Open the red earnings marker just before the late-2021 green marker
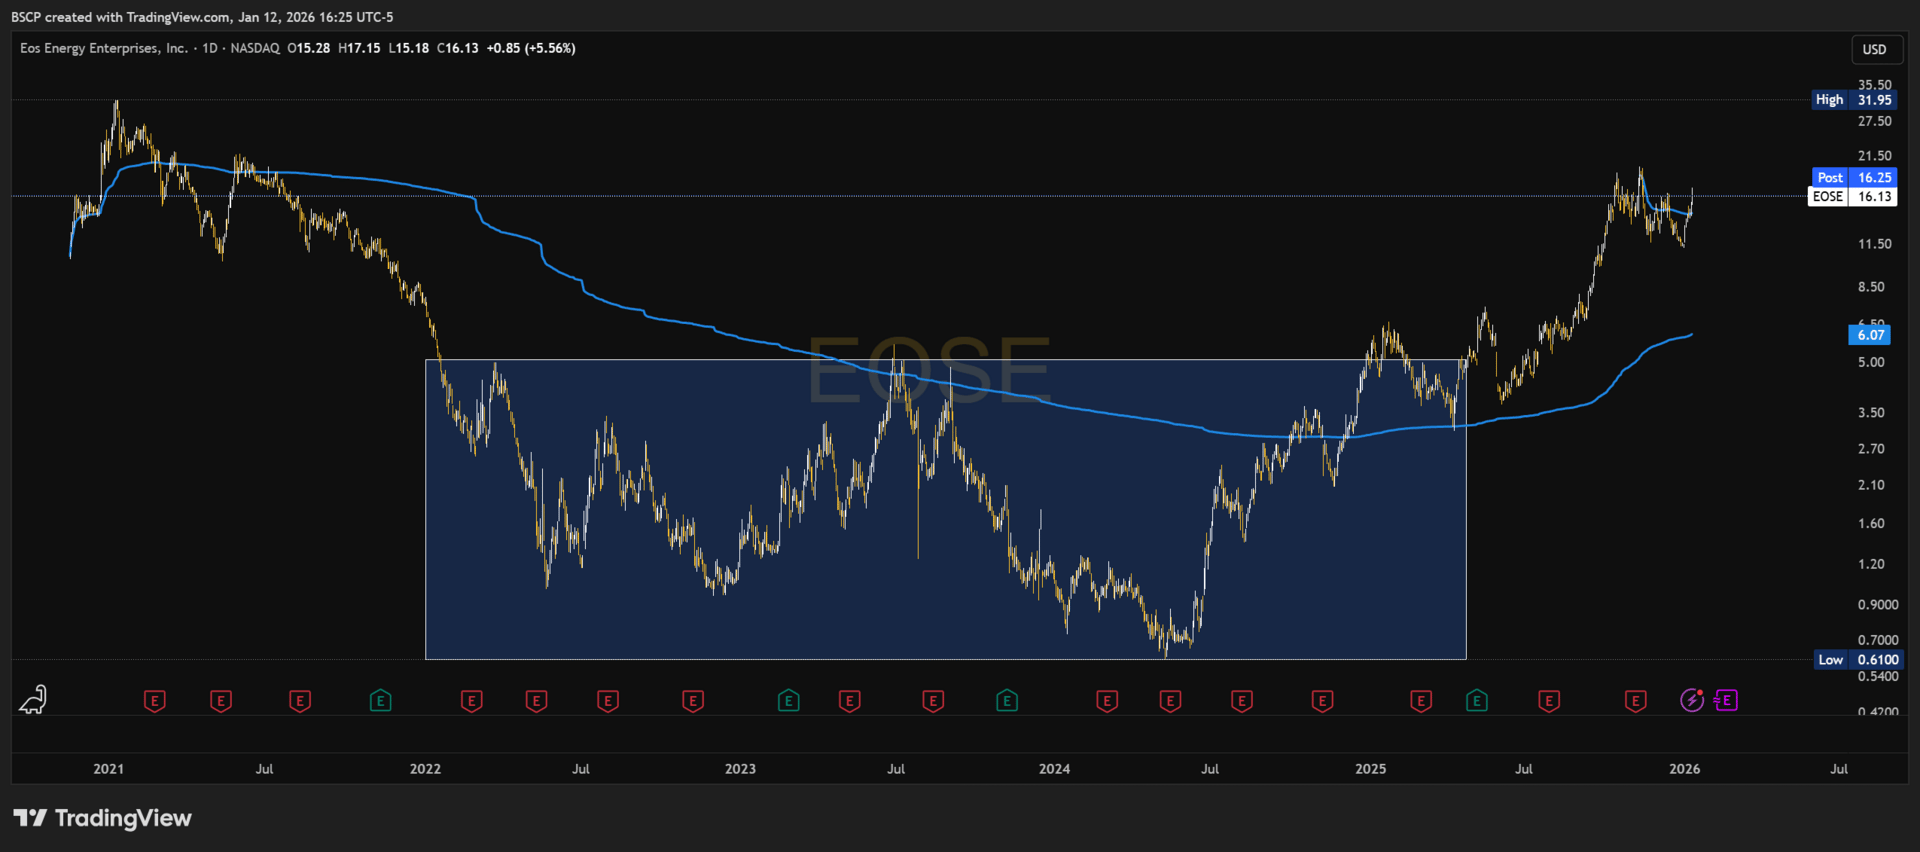1920x852 pixels. (x=300, y=701)
